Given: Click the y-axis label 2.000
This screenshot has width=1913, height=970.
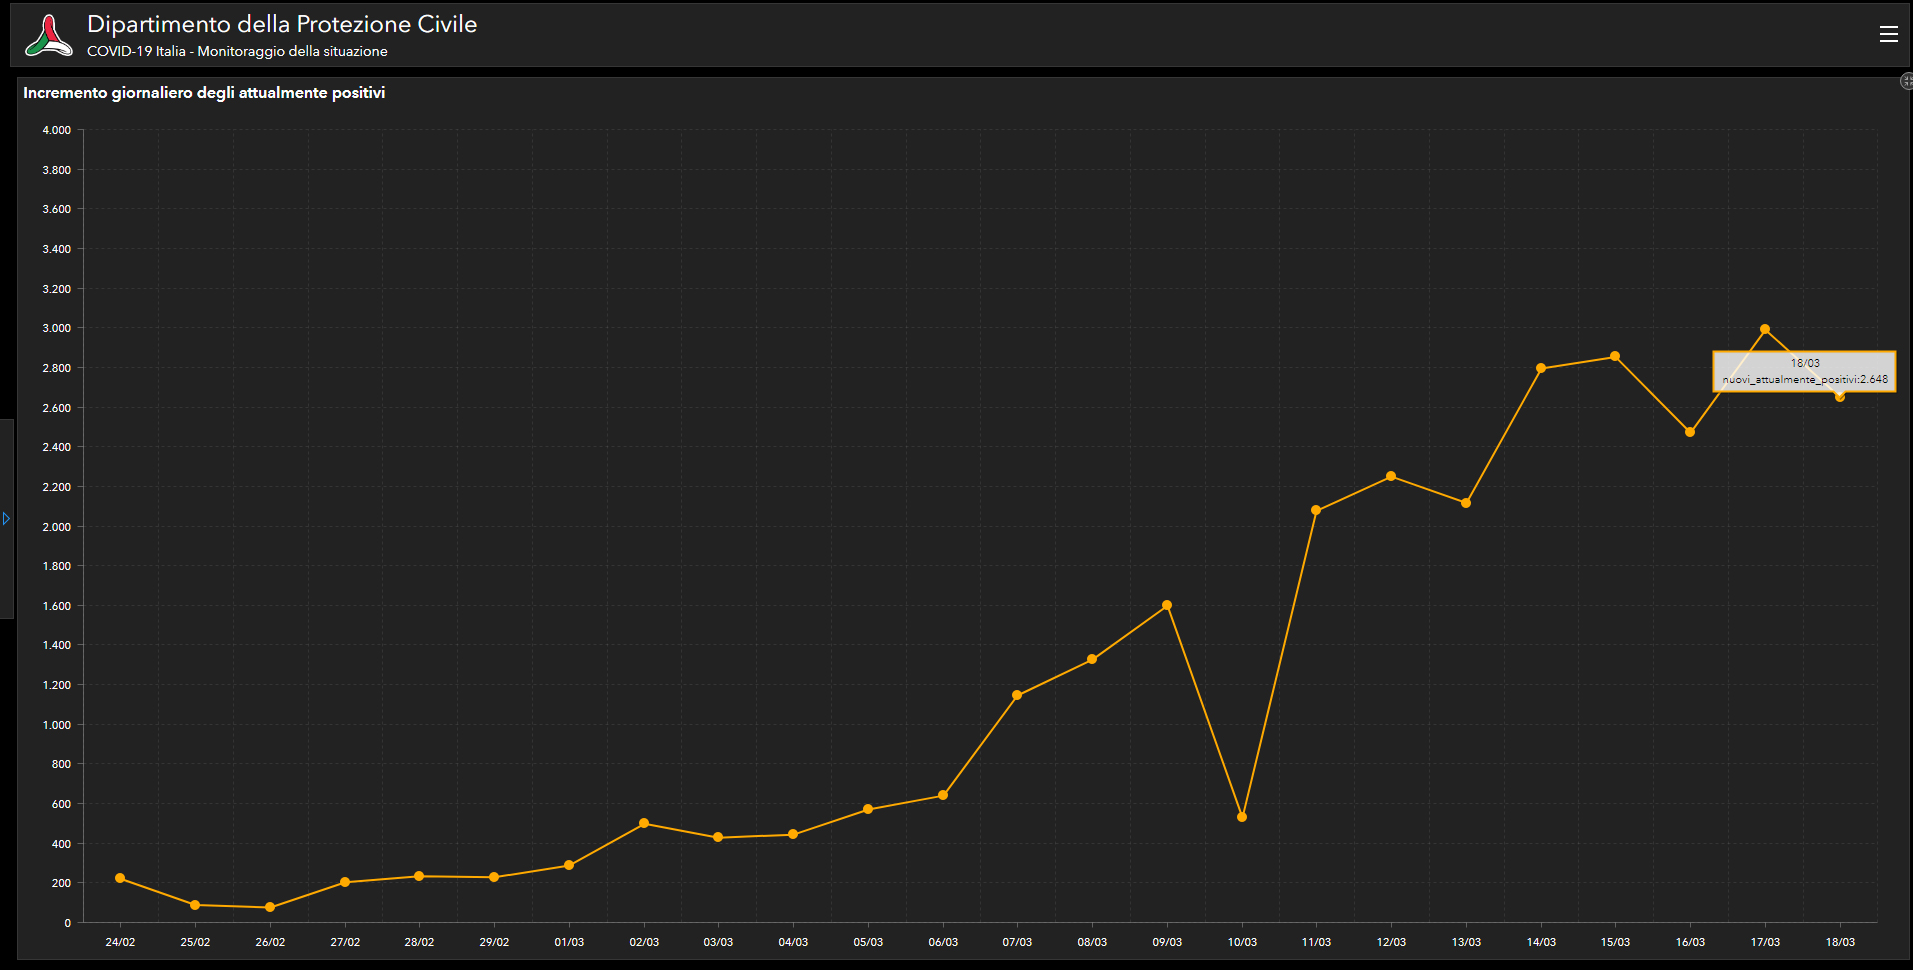Looking at the screenshot, I should [x=57, y=527].
